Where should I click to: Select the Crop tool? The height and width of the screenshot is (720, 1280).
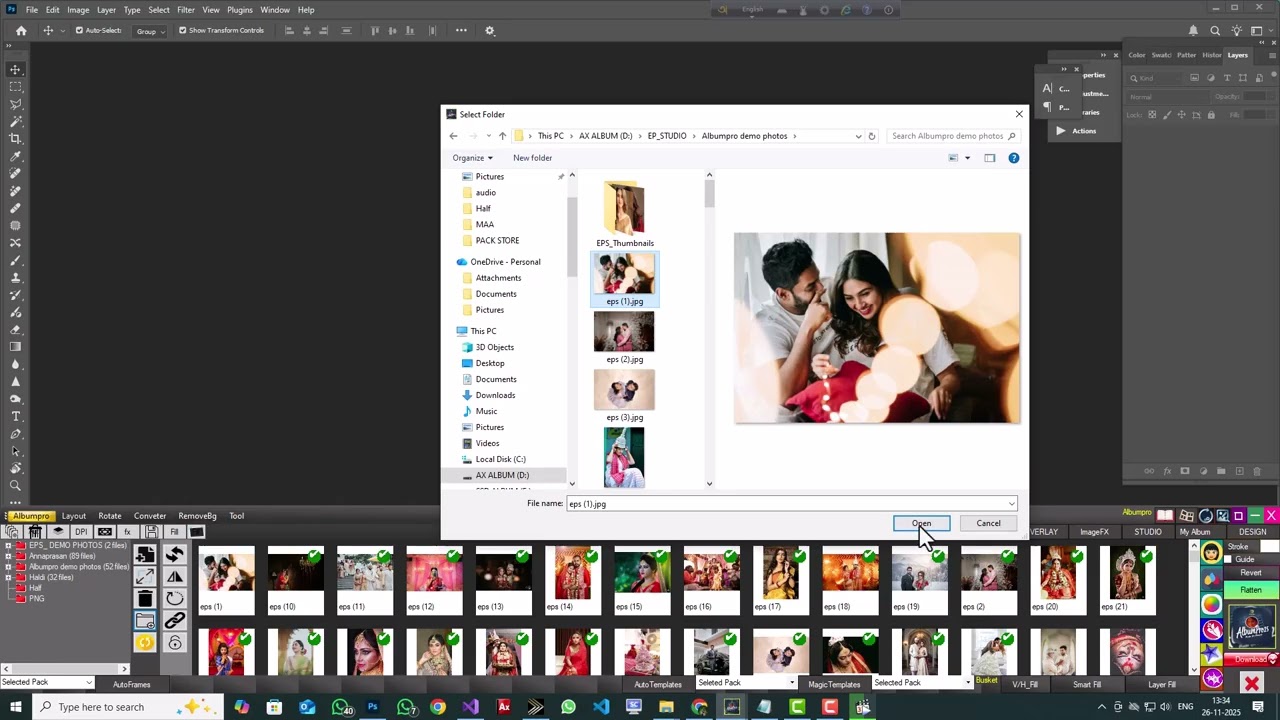click(16, 139)
